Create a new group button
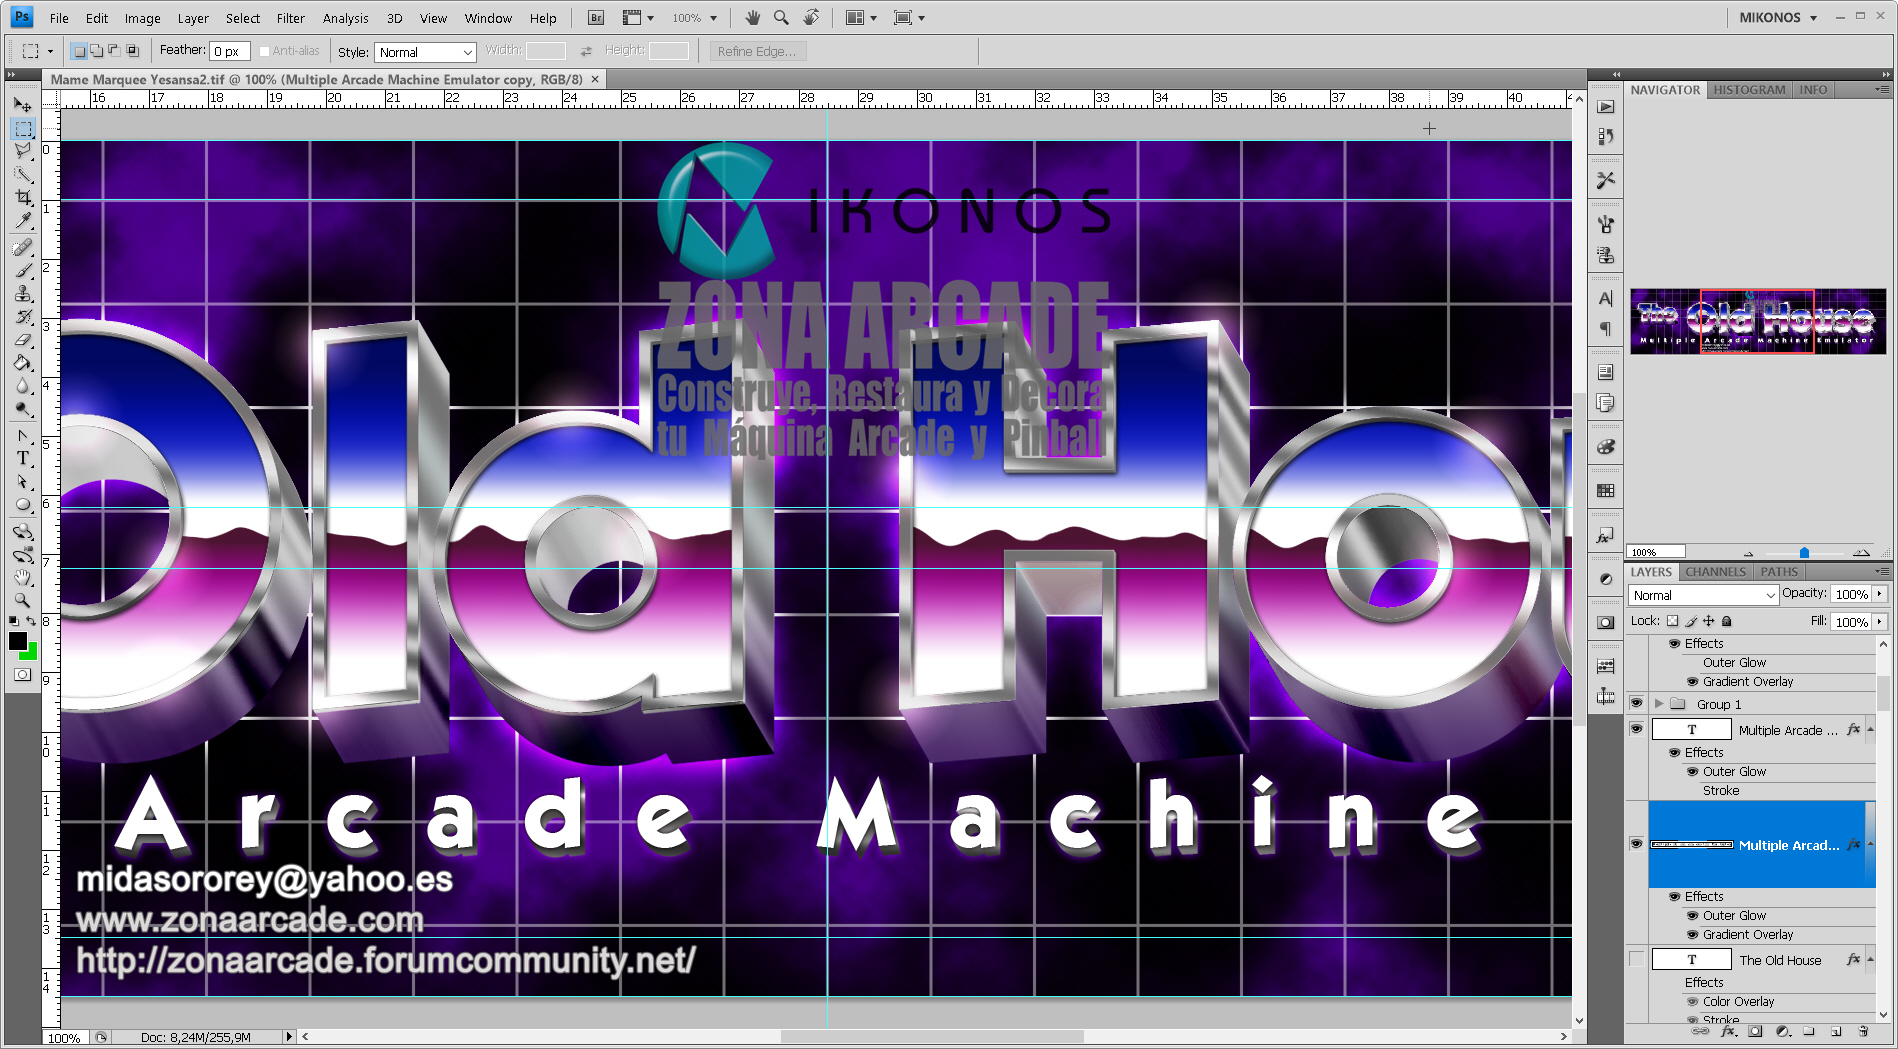 tap(1809, 1031)
